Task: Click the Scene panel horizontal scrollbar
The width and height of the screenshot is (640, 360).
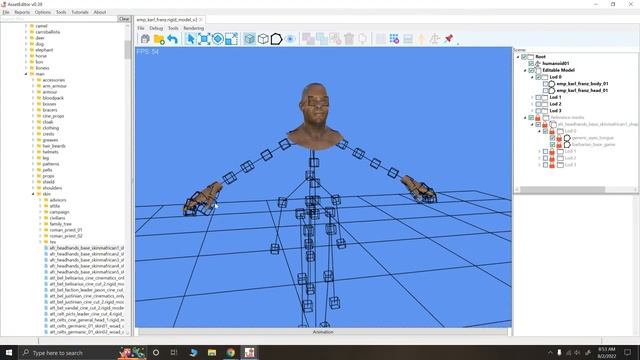Action: click(562, 189)
